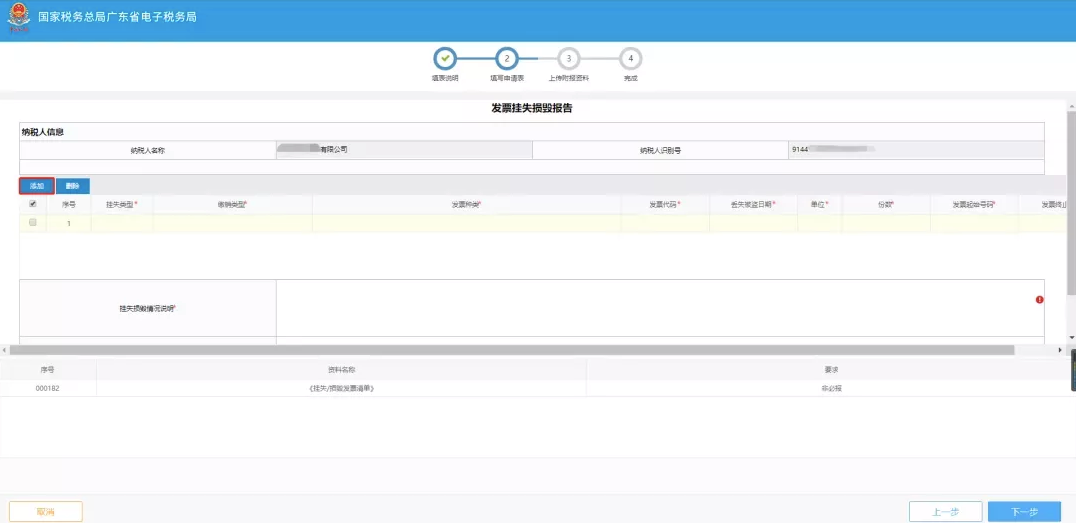1076x523 pixels.
Task: Open 挂失类型 cell in row 1
Action: coord(121,223)
